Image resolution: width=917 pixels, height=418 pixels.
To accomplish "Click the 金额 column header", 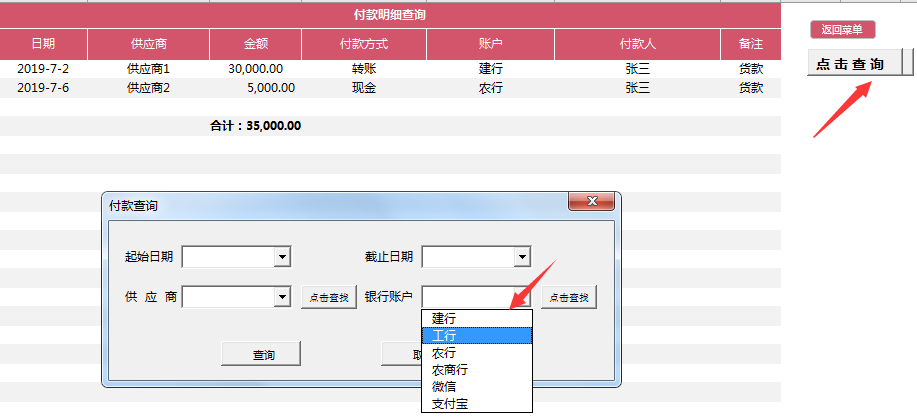I will click(256, 44).
